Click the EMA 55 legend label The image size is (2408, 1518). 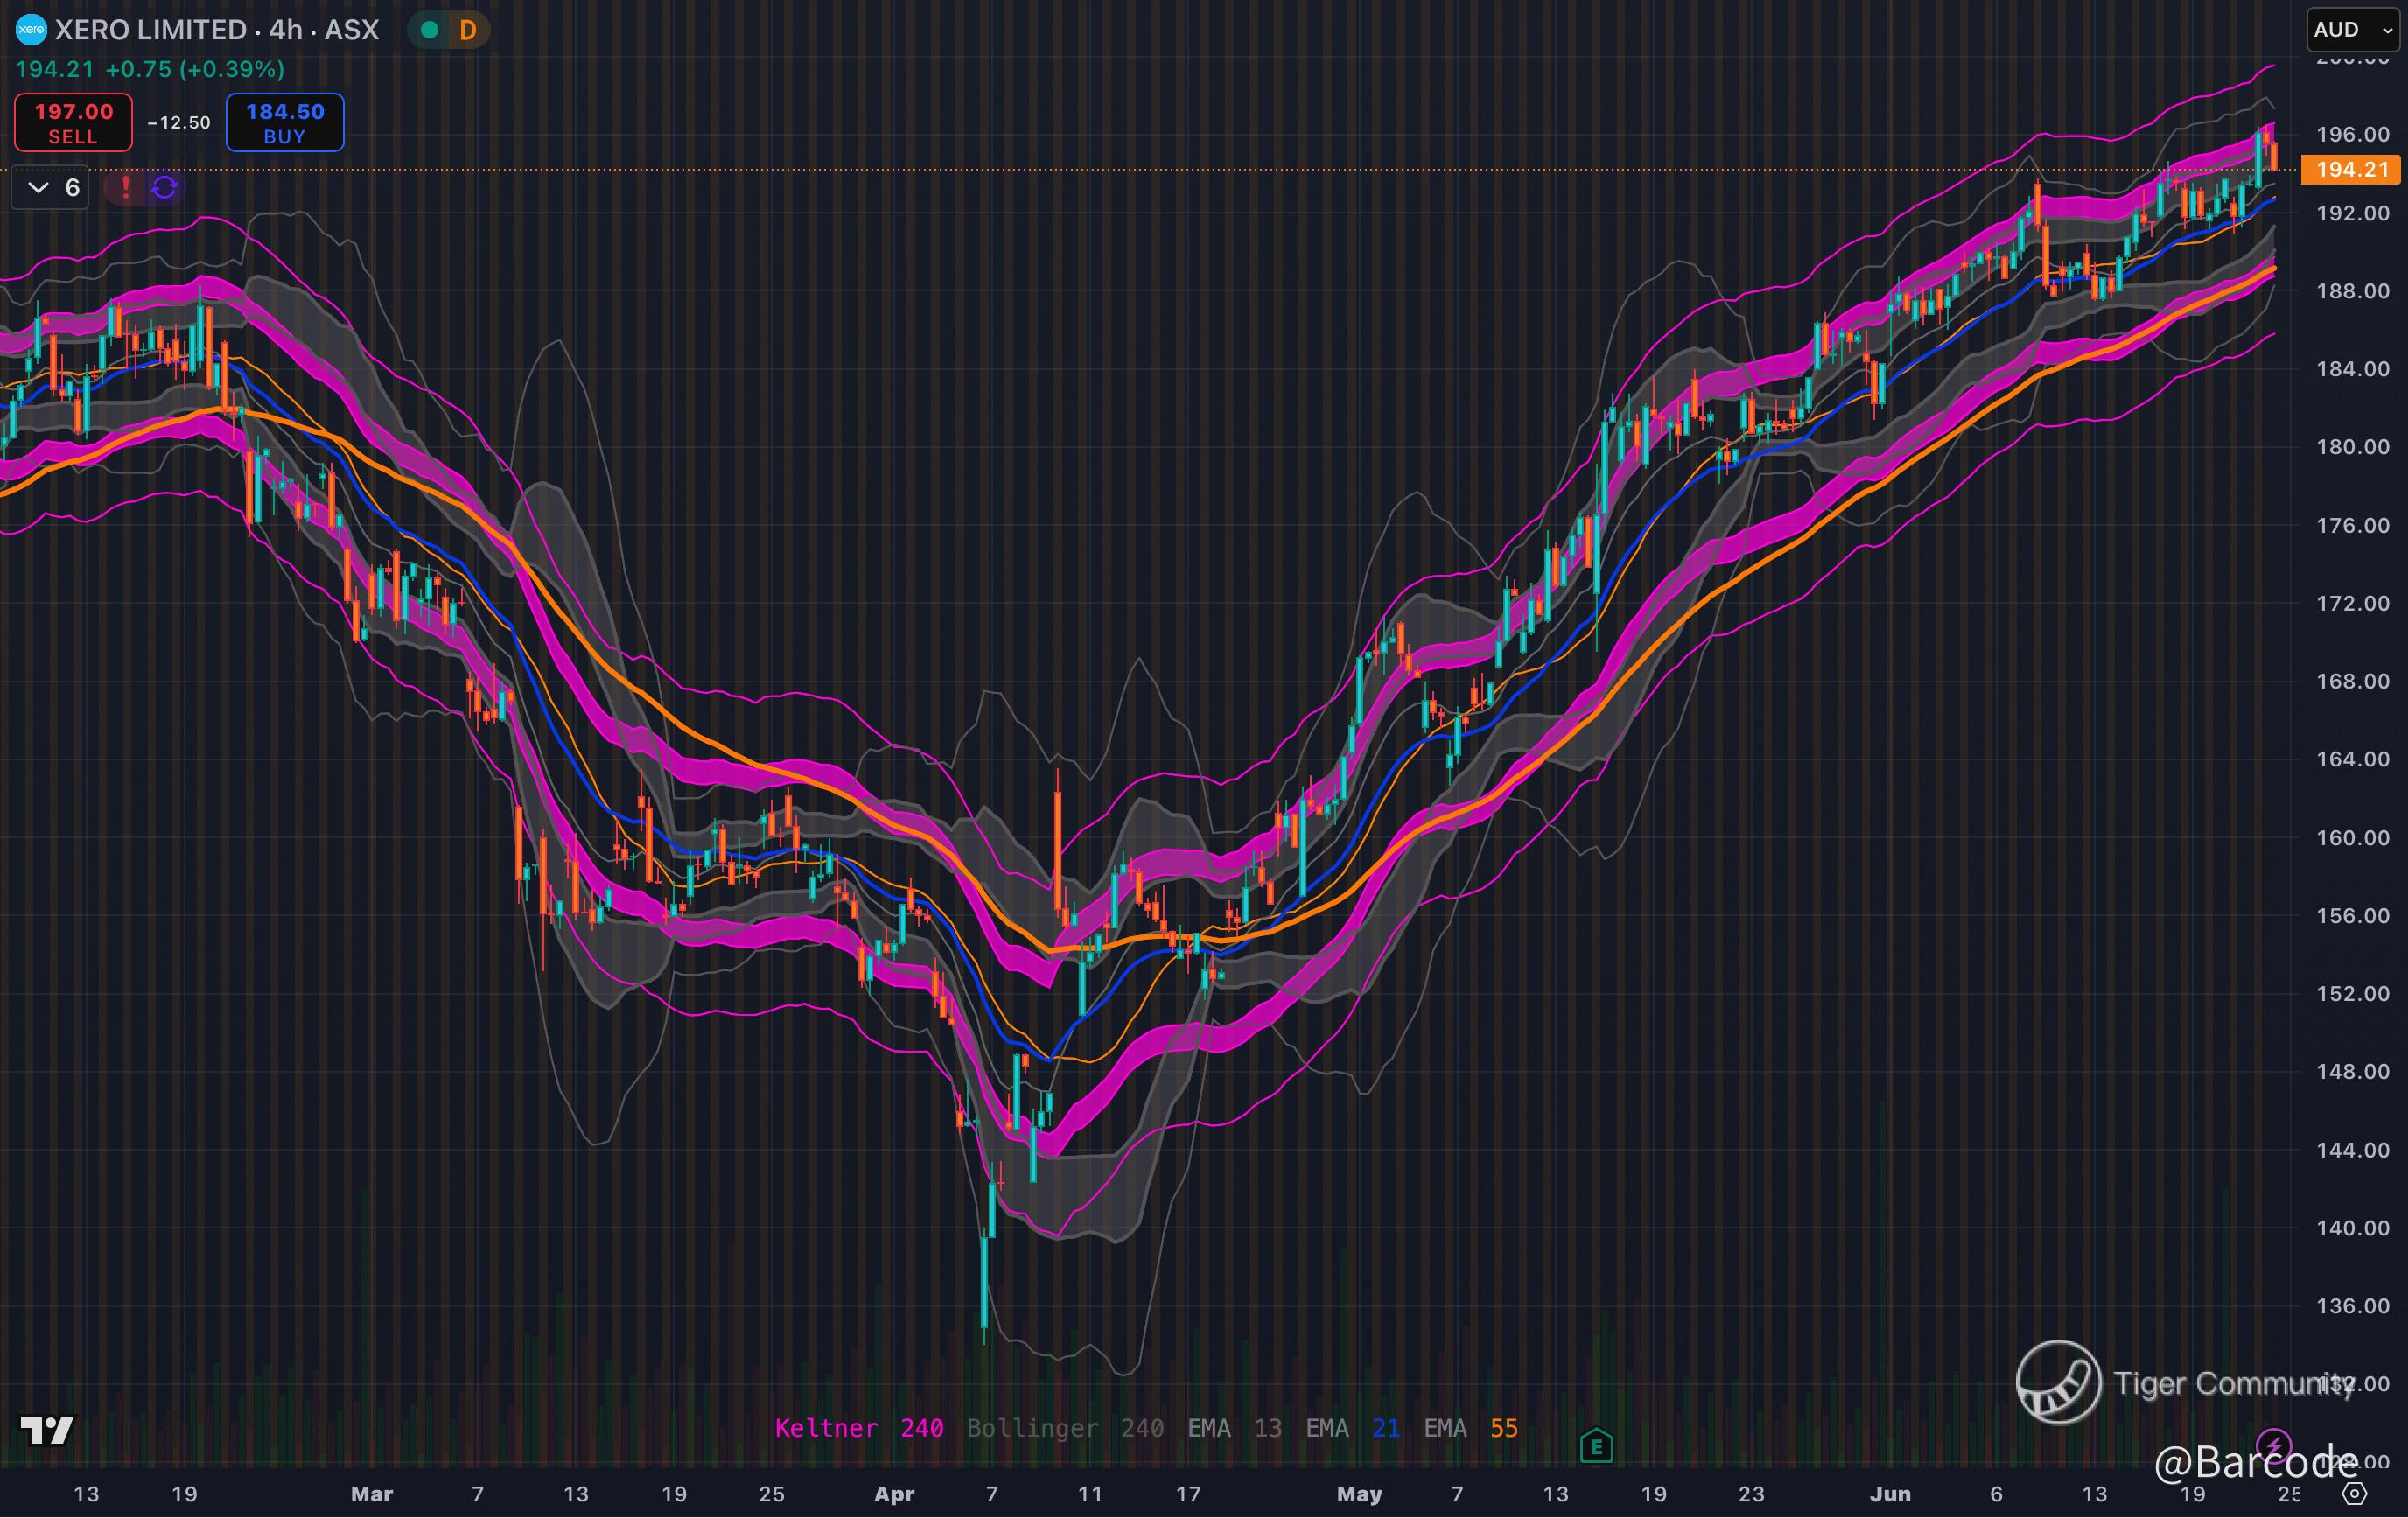click(x=1470, y=1428)
